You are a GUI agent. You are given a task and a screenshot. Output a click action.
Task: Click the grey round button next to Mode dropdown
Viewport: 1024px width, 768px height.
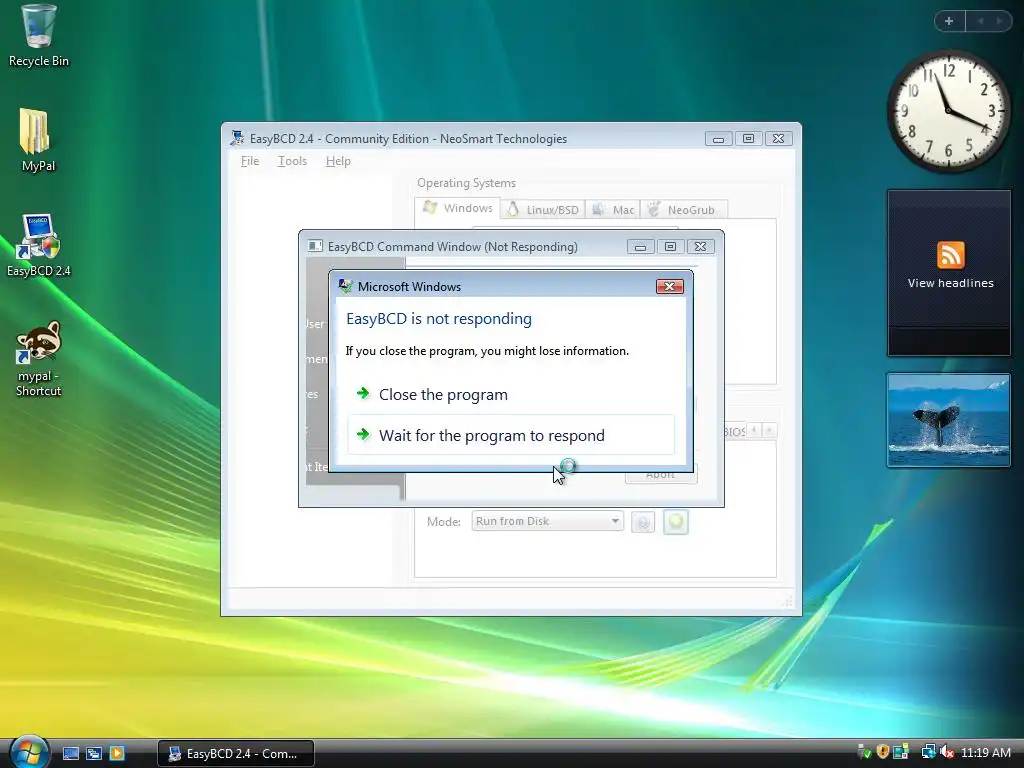click(x=643, y=522)
